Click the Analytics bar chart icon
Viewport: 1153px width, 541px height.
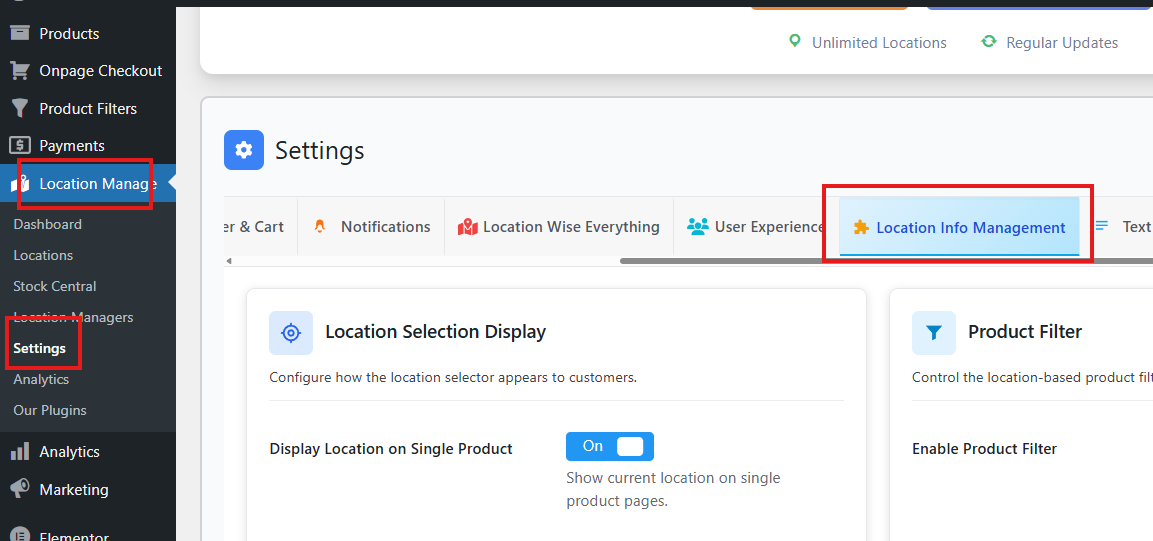[x=19, y=452]
